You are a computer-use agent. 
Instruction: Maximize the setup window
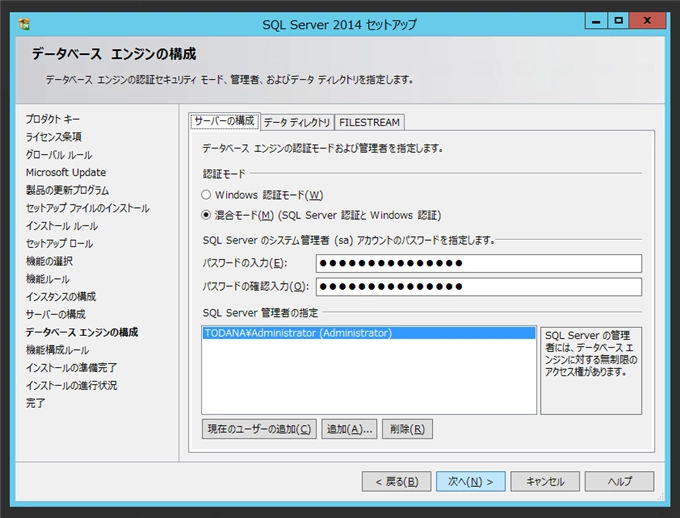pyautogui.click(x=618, y=20)
